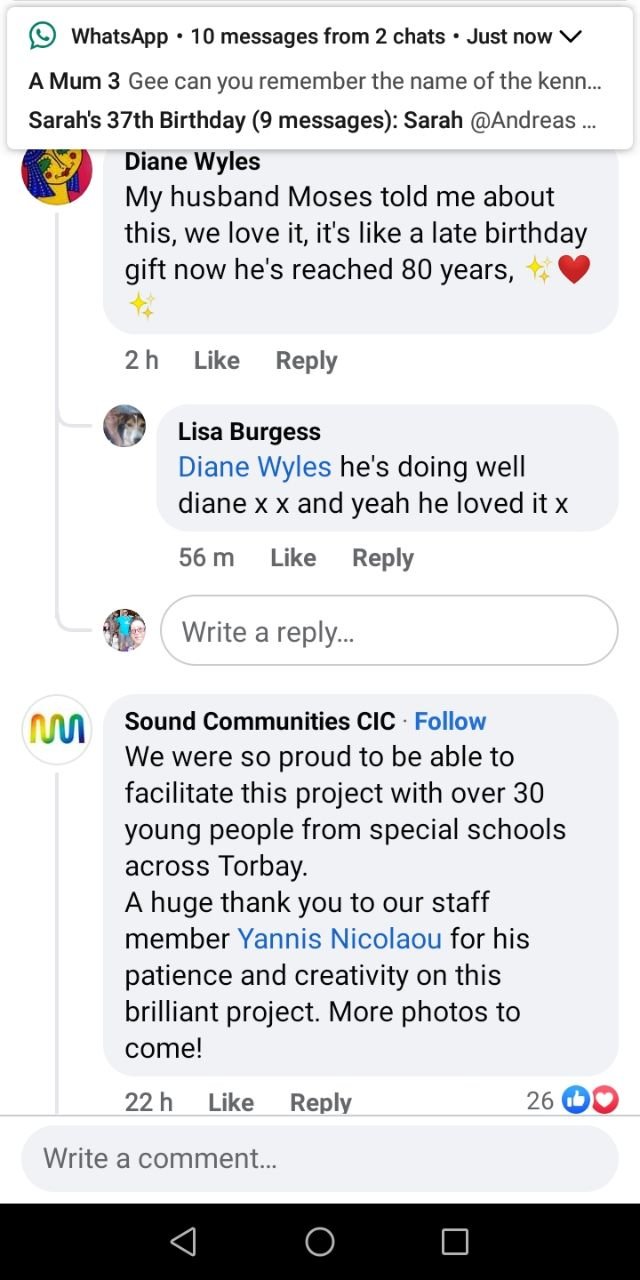
Task: Tap the WhatsApp notification icon
Action: pyautogui.click(x=42, y=36)
